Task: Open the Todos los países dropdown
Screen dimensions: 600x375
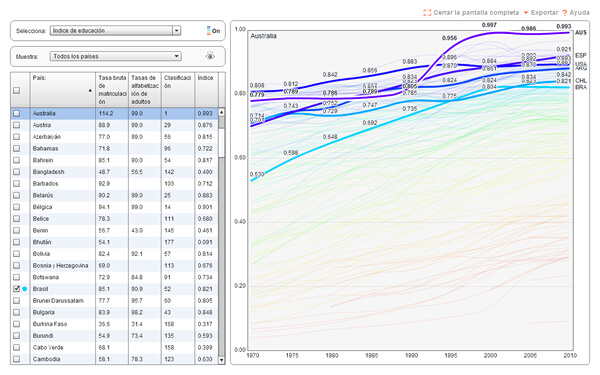Action: tap(115, 56)
